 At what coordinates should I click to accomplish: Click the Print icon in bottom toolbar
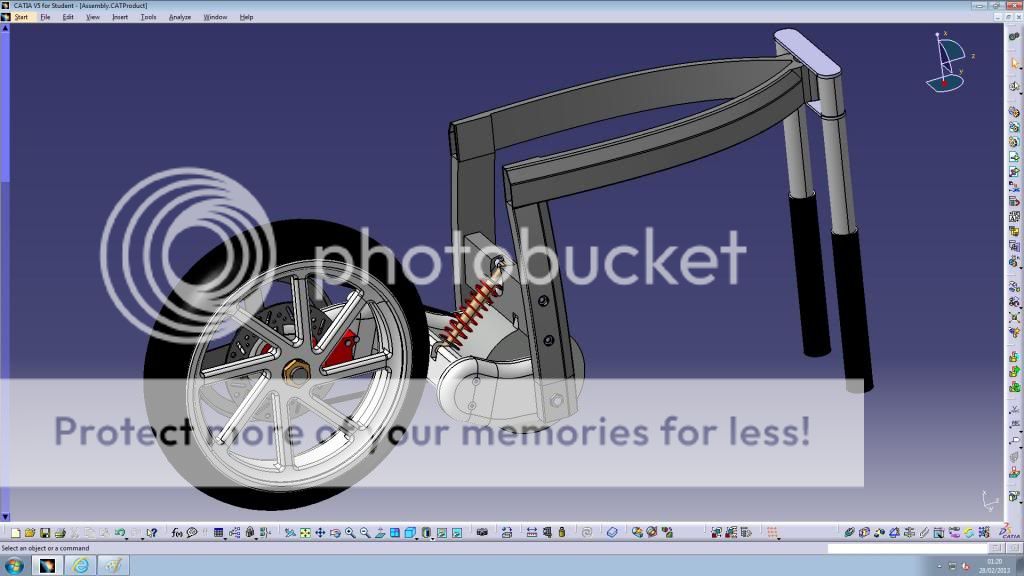pyautogui.click(x=60, y=533)
